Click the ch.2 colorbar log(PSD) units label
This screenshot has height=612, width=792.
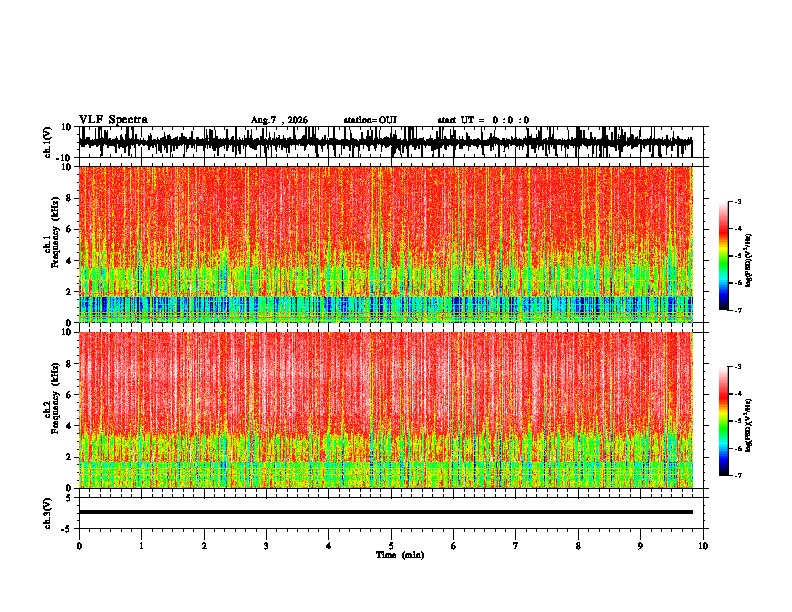click(x=749, y=426)
